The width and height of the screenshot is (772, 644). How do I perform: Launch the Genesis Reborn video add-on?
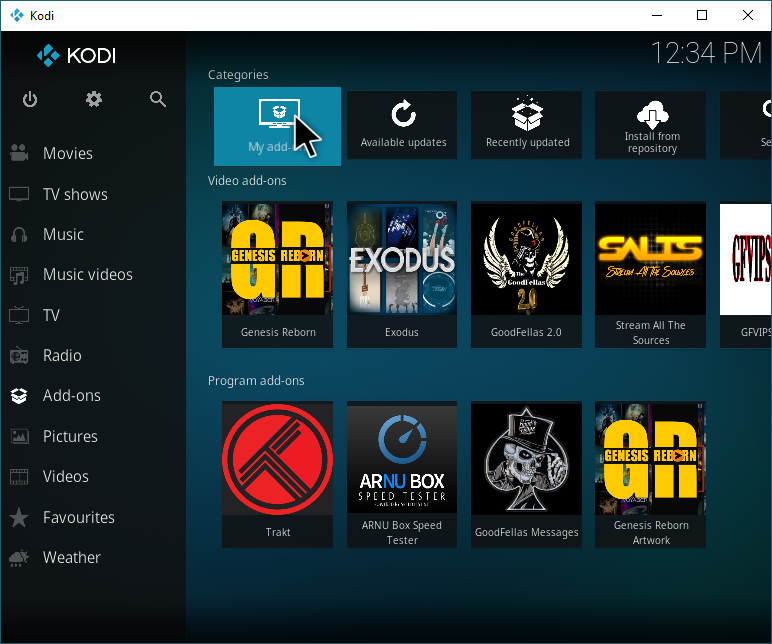pos(277,275)
